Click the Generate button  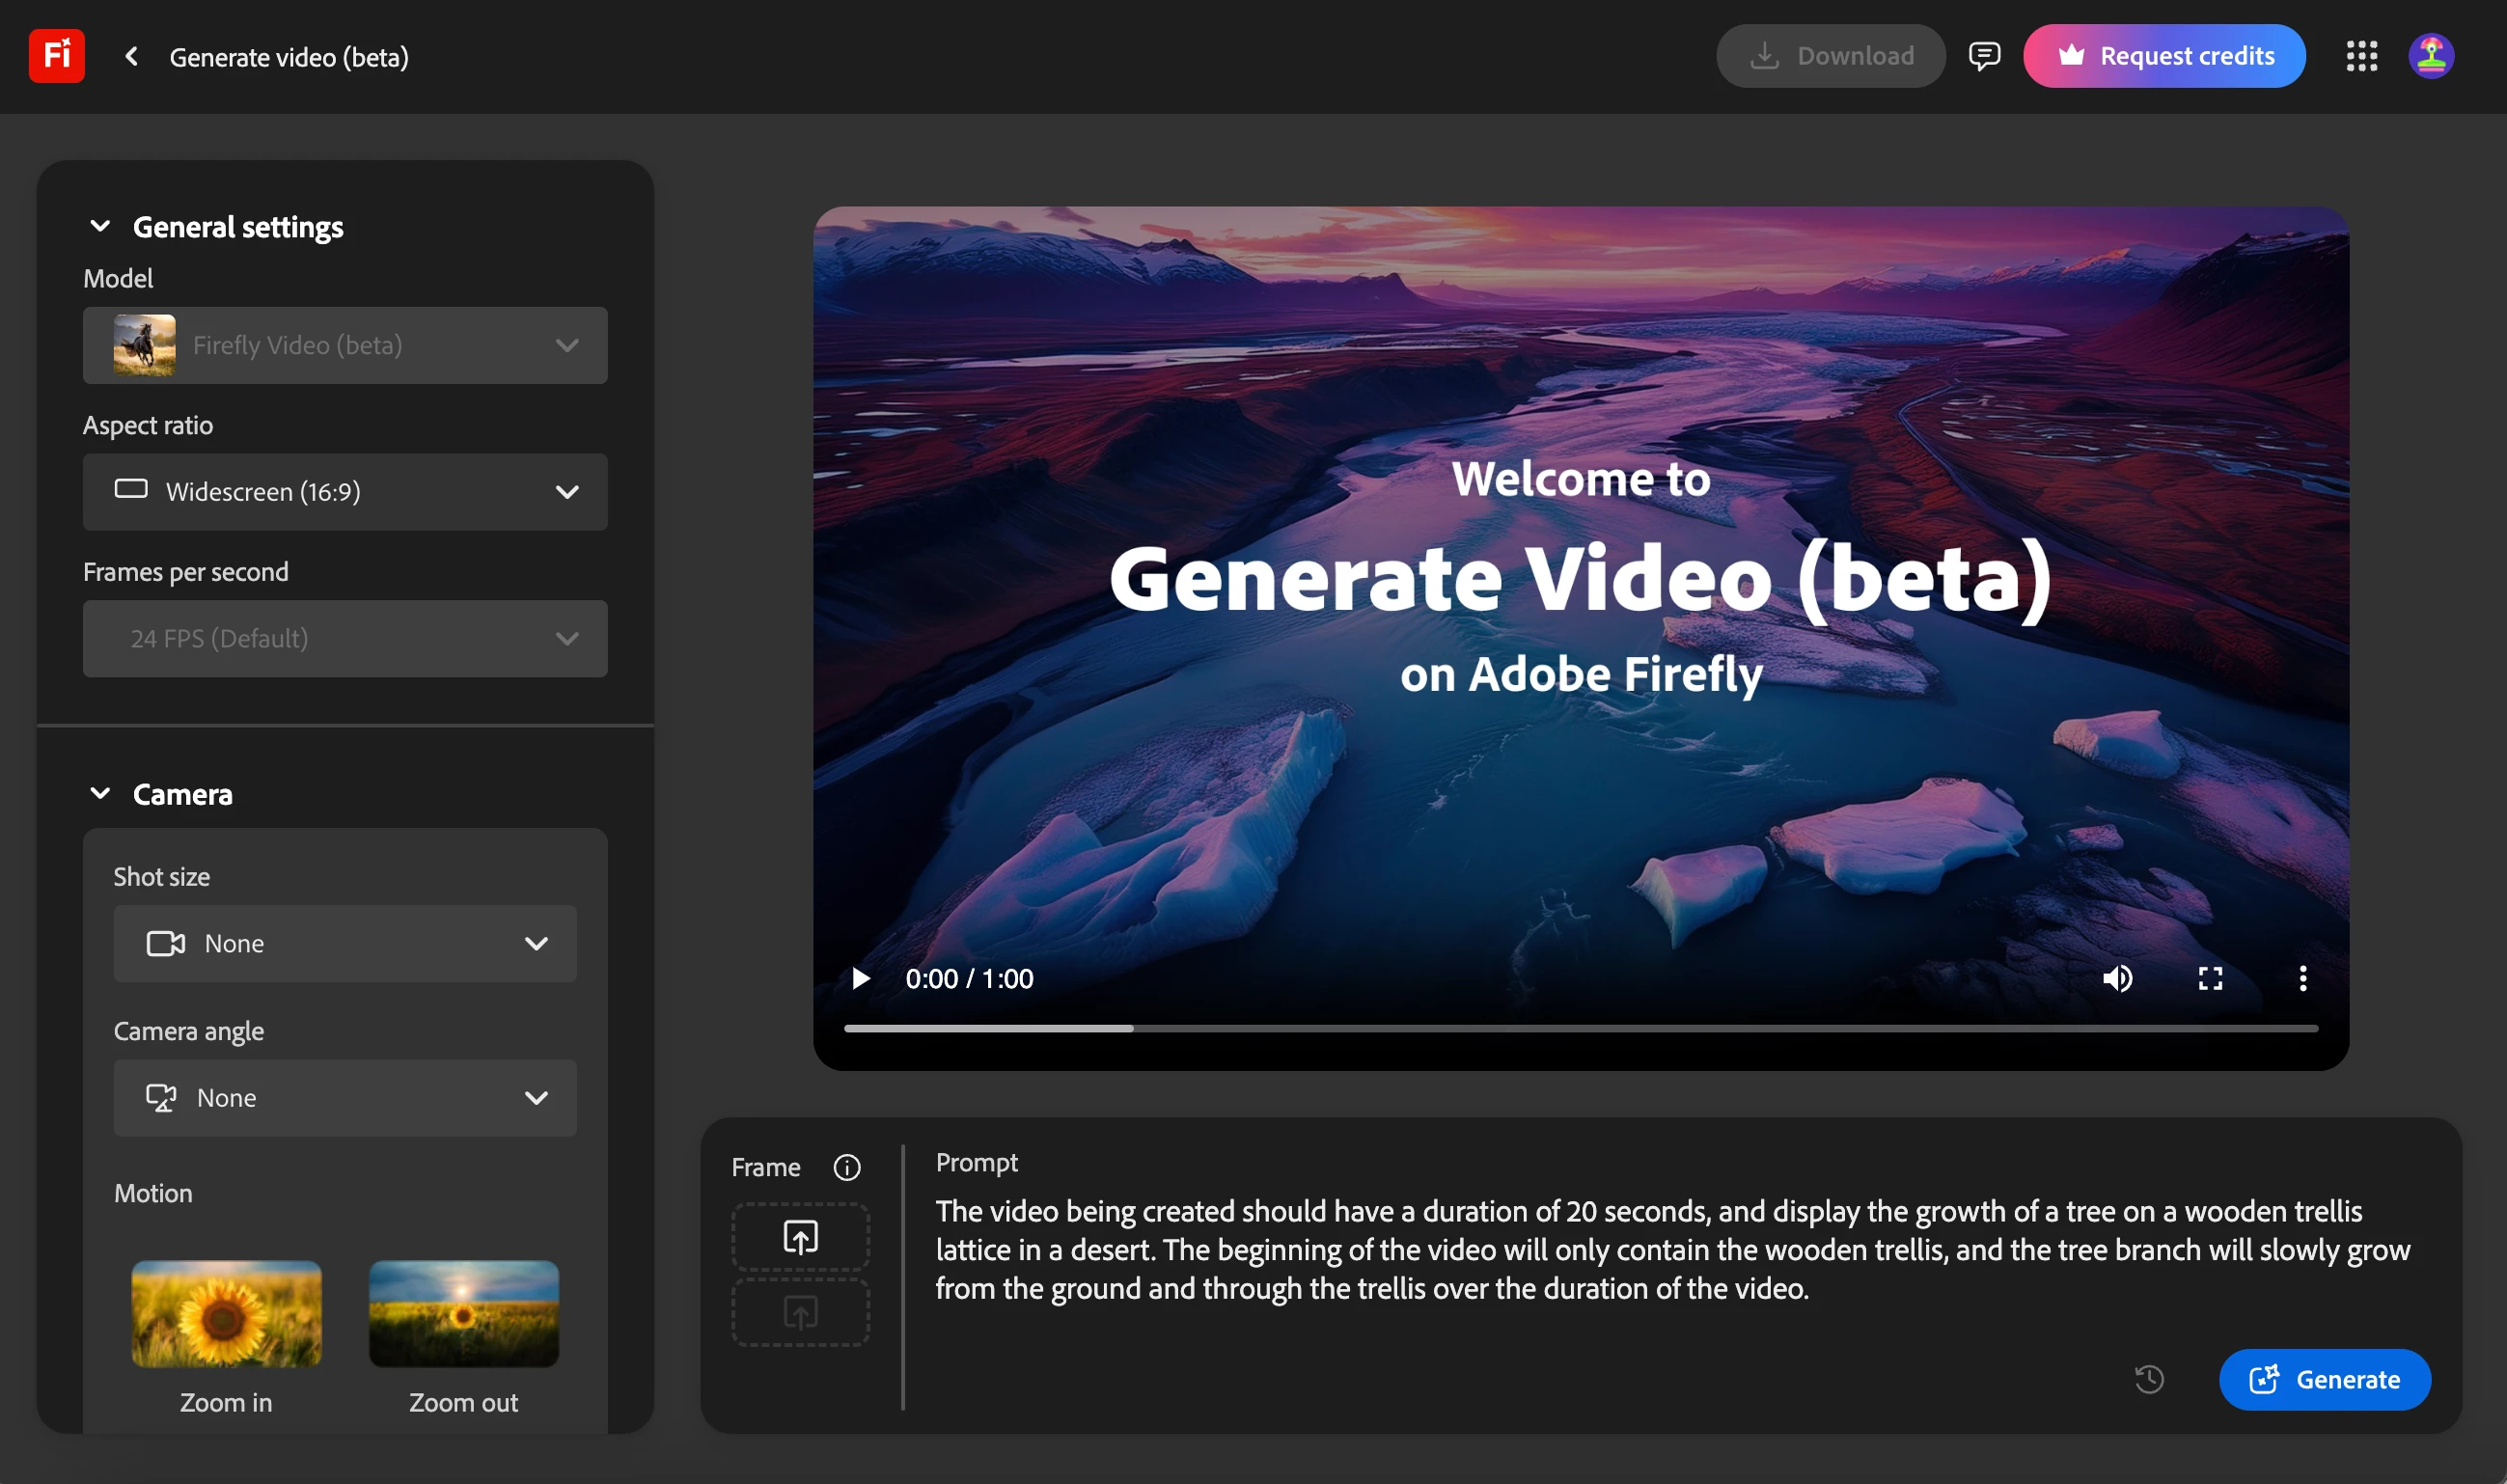(2324, 1379)
